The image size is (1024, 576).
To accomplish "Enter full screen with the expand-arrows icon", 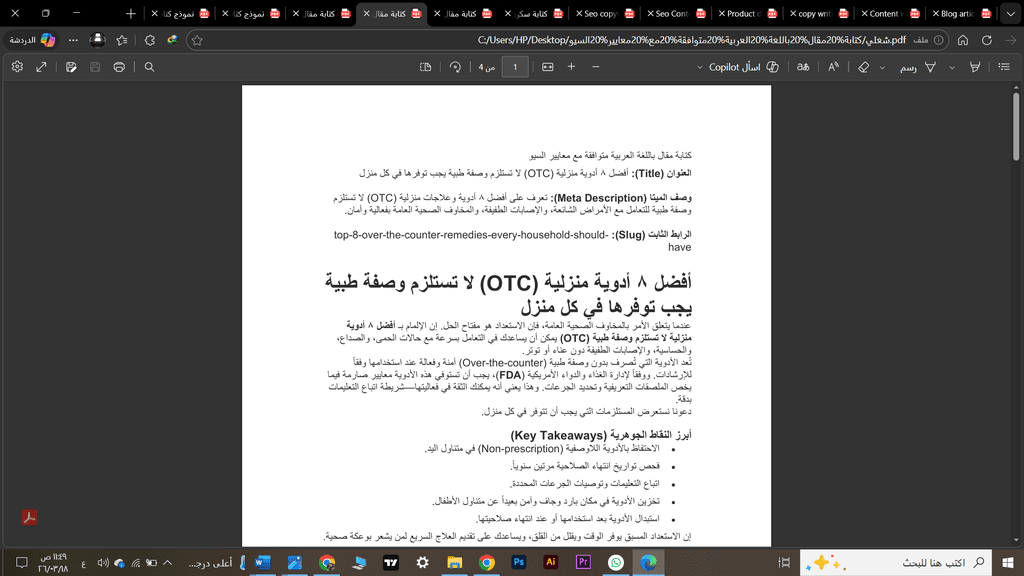I will point(41,67).
